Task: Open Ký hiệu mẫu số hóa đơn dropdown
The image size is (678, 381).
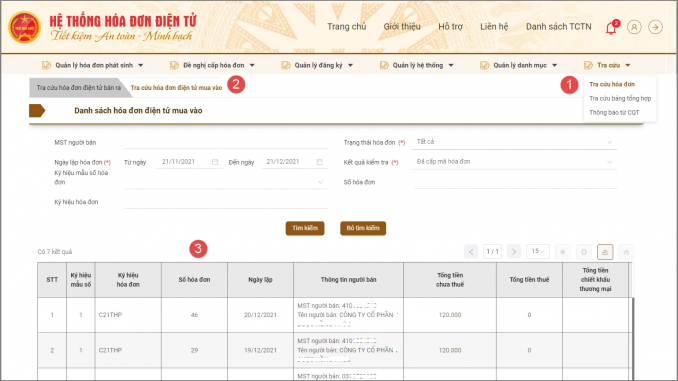Action: (x=226, y=182)
